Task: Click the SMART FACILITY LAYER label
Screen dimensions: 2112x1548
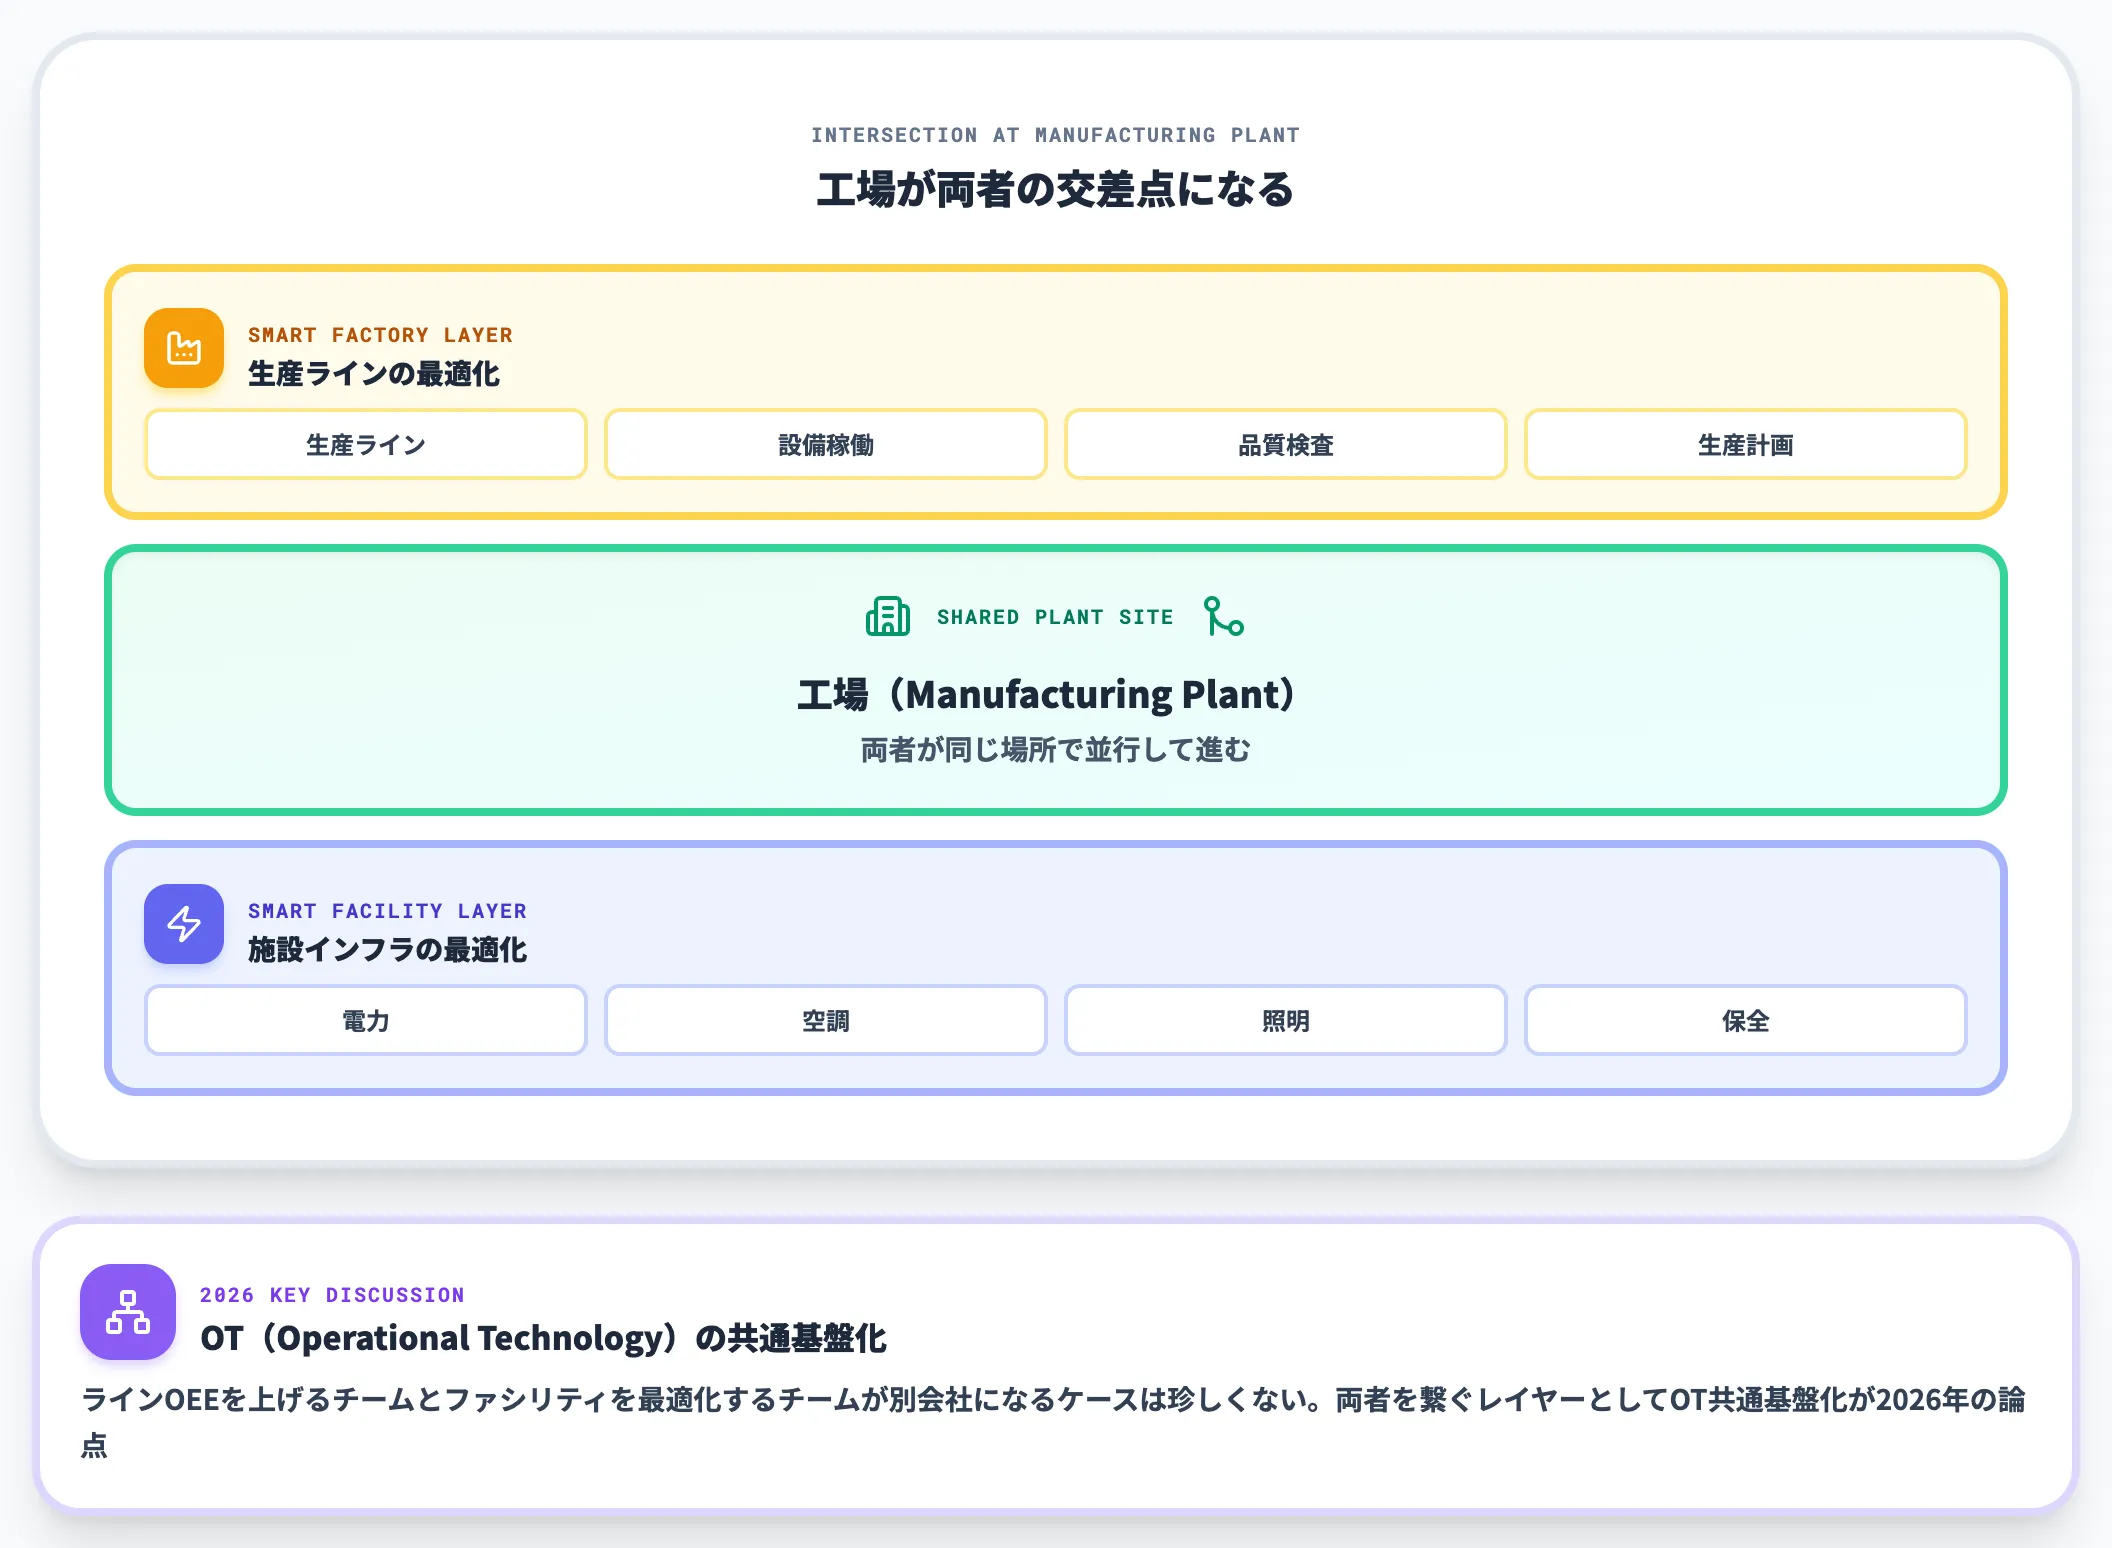Action: [387, 911]
